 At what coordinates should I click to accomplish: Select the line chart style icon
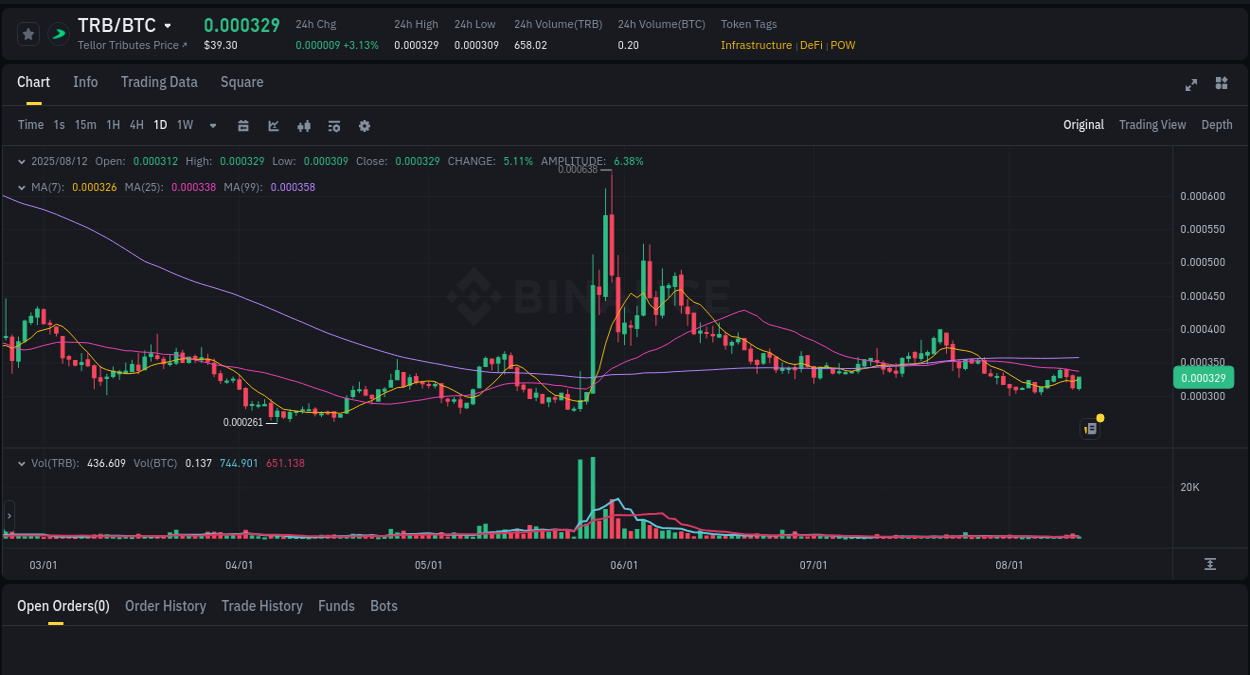point(273,125)
